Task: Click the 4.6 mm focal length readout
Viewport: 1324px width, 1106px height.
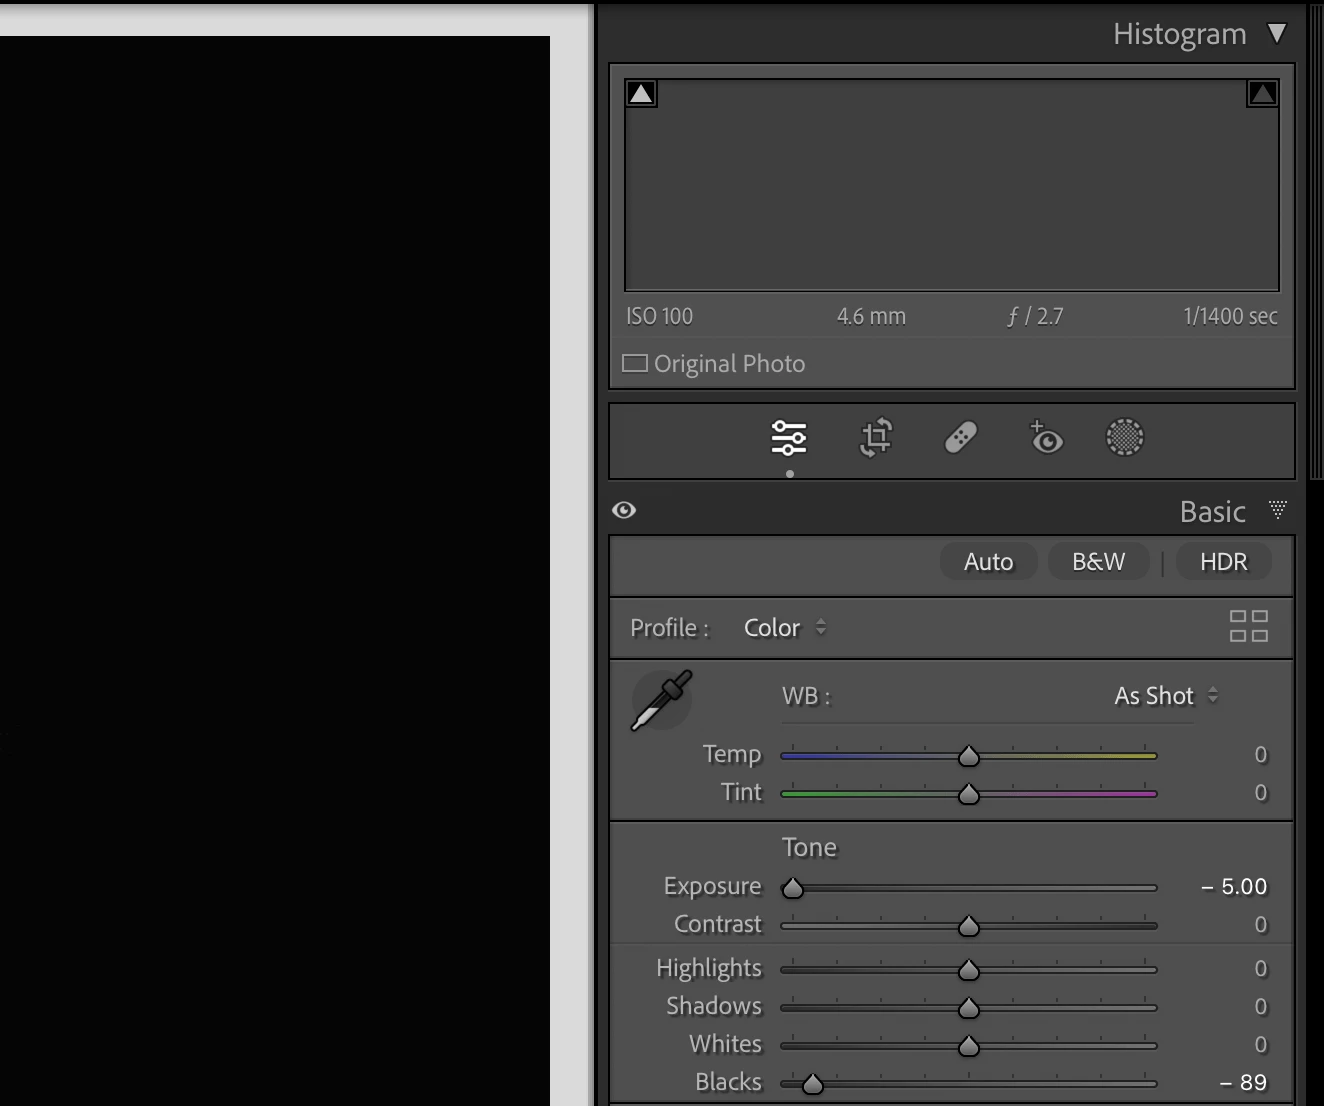Action: coord(871,316)
